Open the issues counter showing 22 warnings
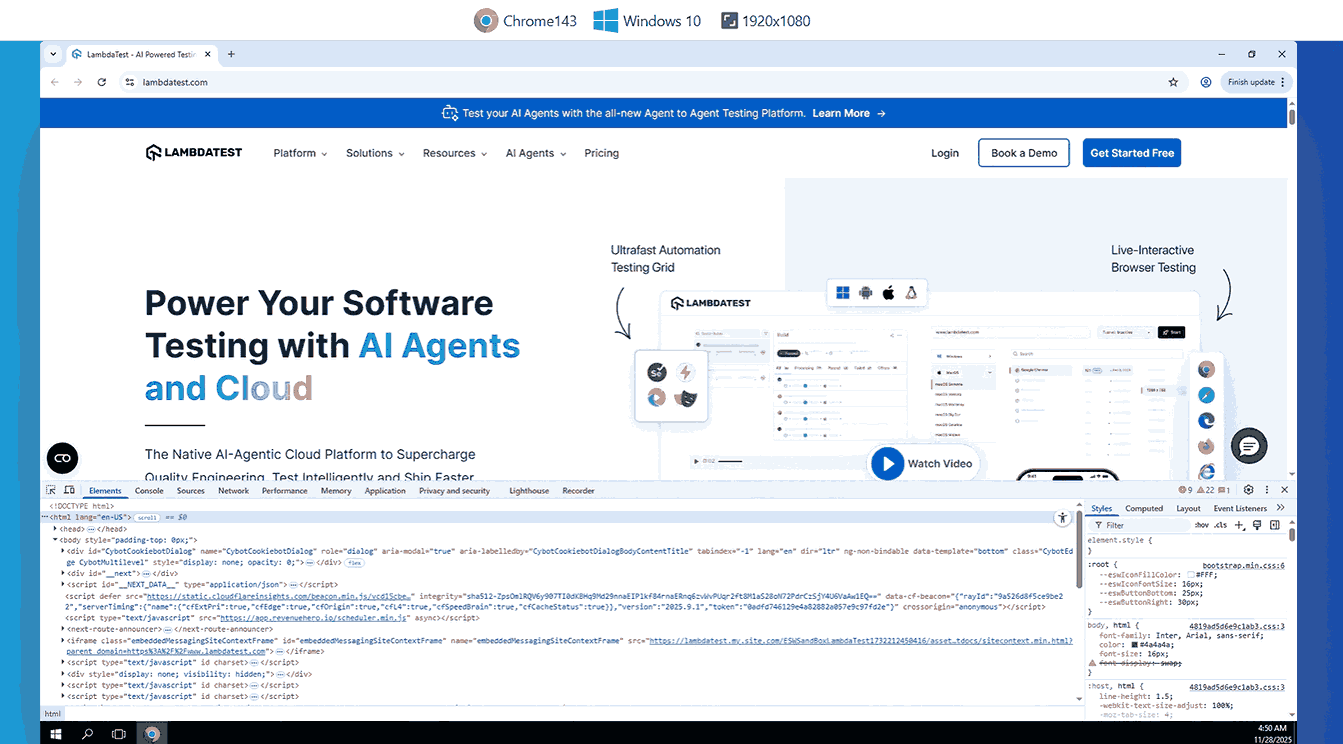This screenshot has height=744, width=1343. [1207, 490]
